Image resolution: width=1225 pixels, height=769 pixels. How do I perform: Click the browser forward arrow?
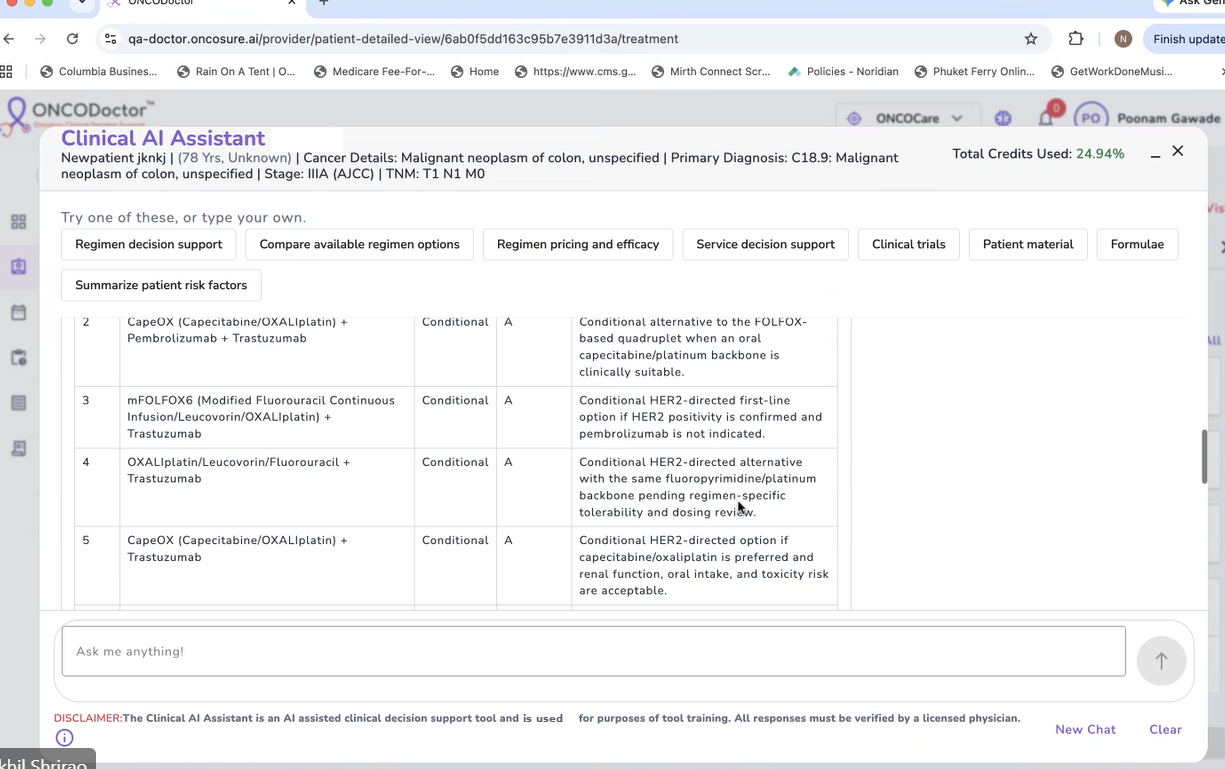(x=40, y=39)
